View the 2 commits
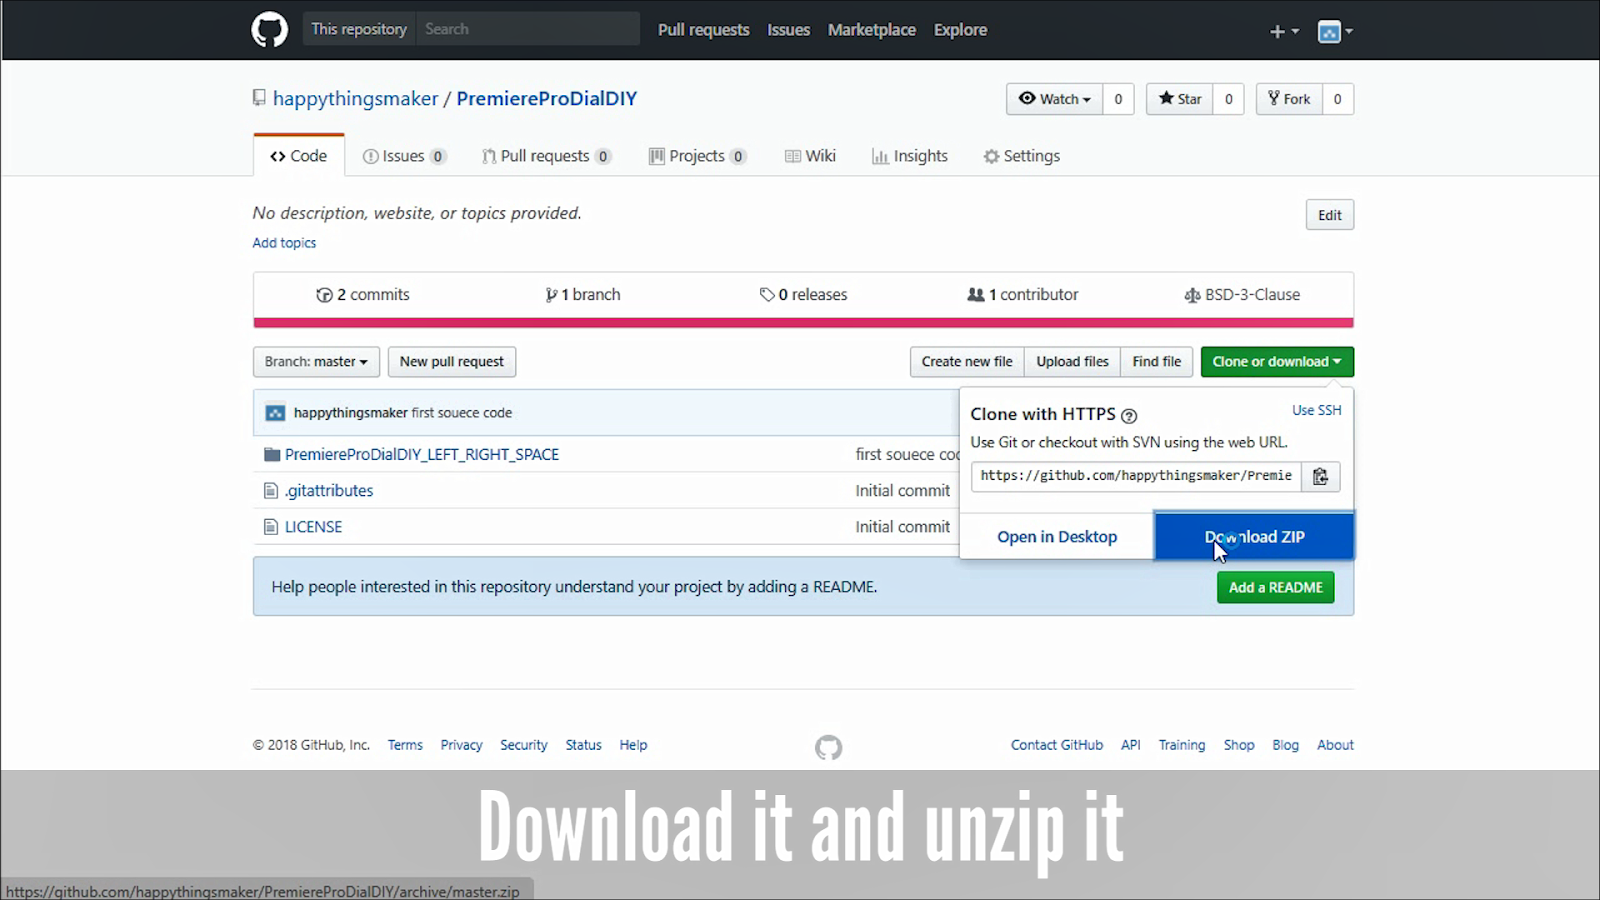This screenshot has height=900, width=1600. click(363, 295)
